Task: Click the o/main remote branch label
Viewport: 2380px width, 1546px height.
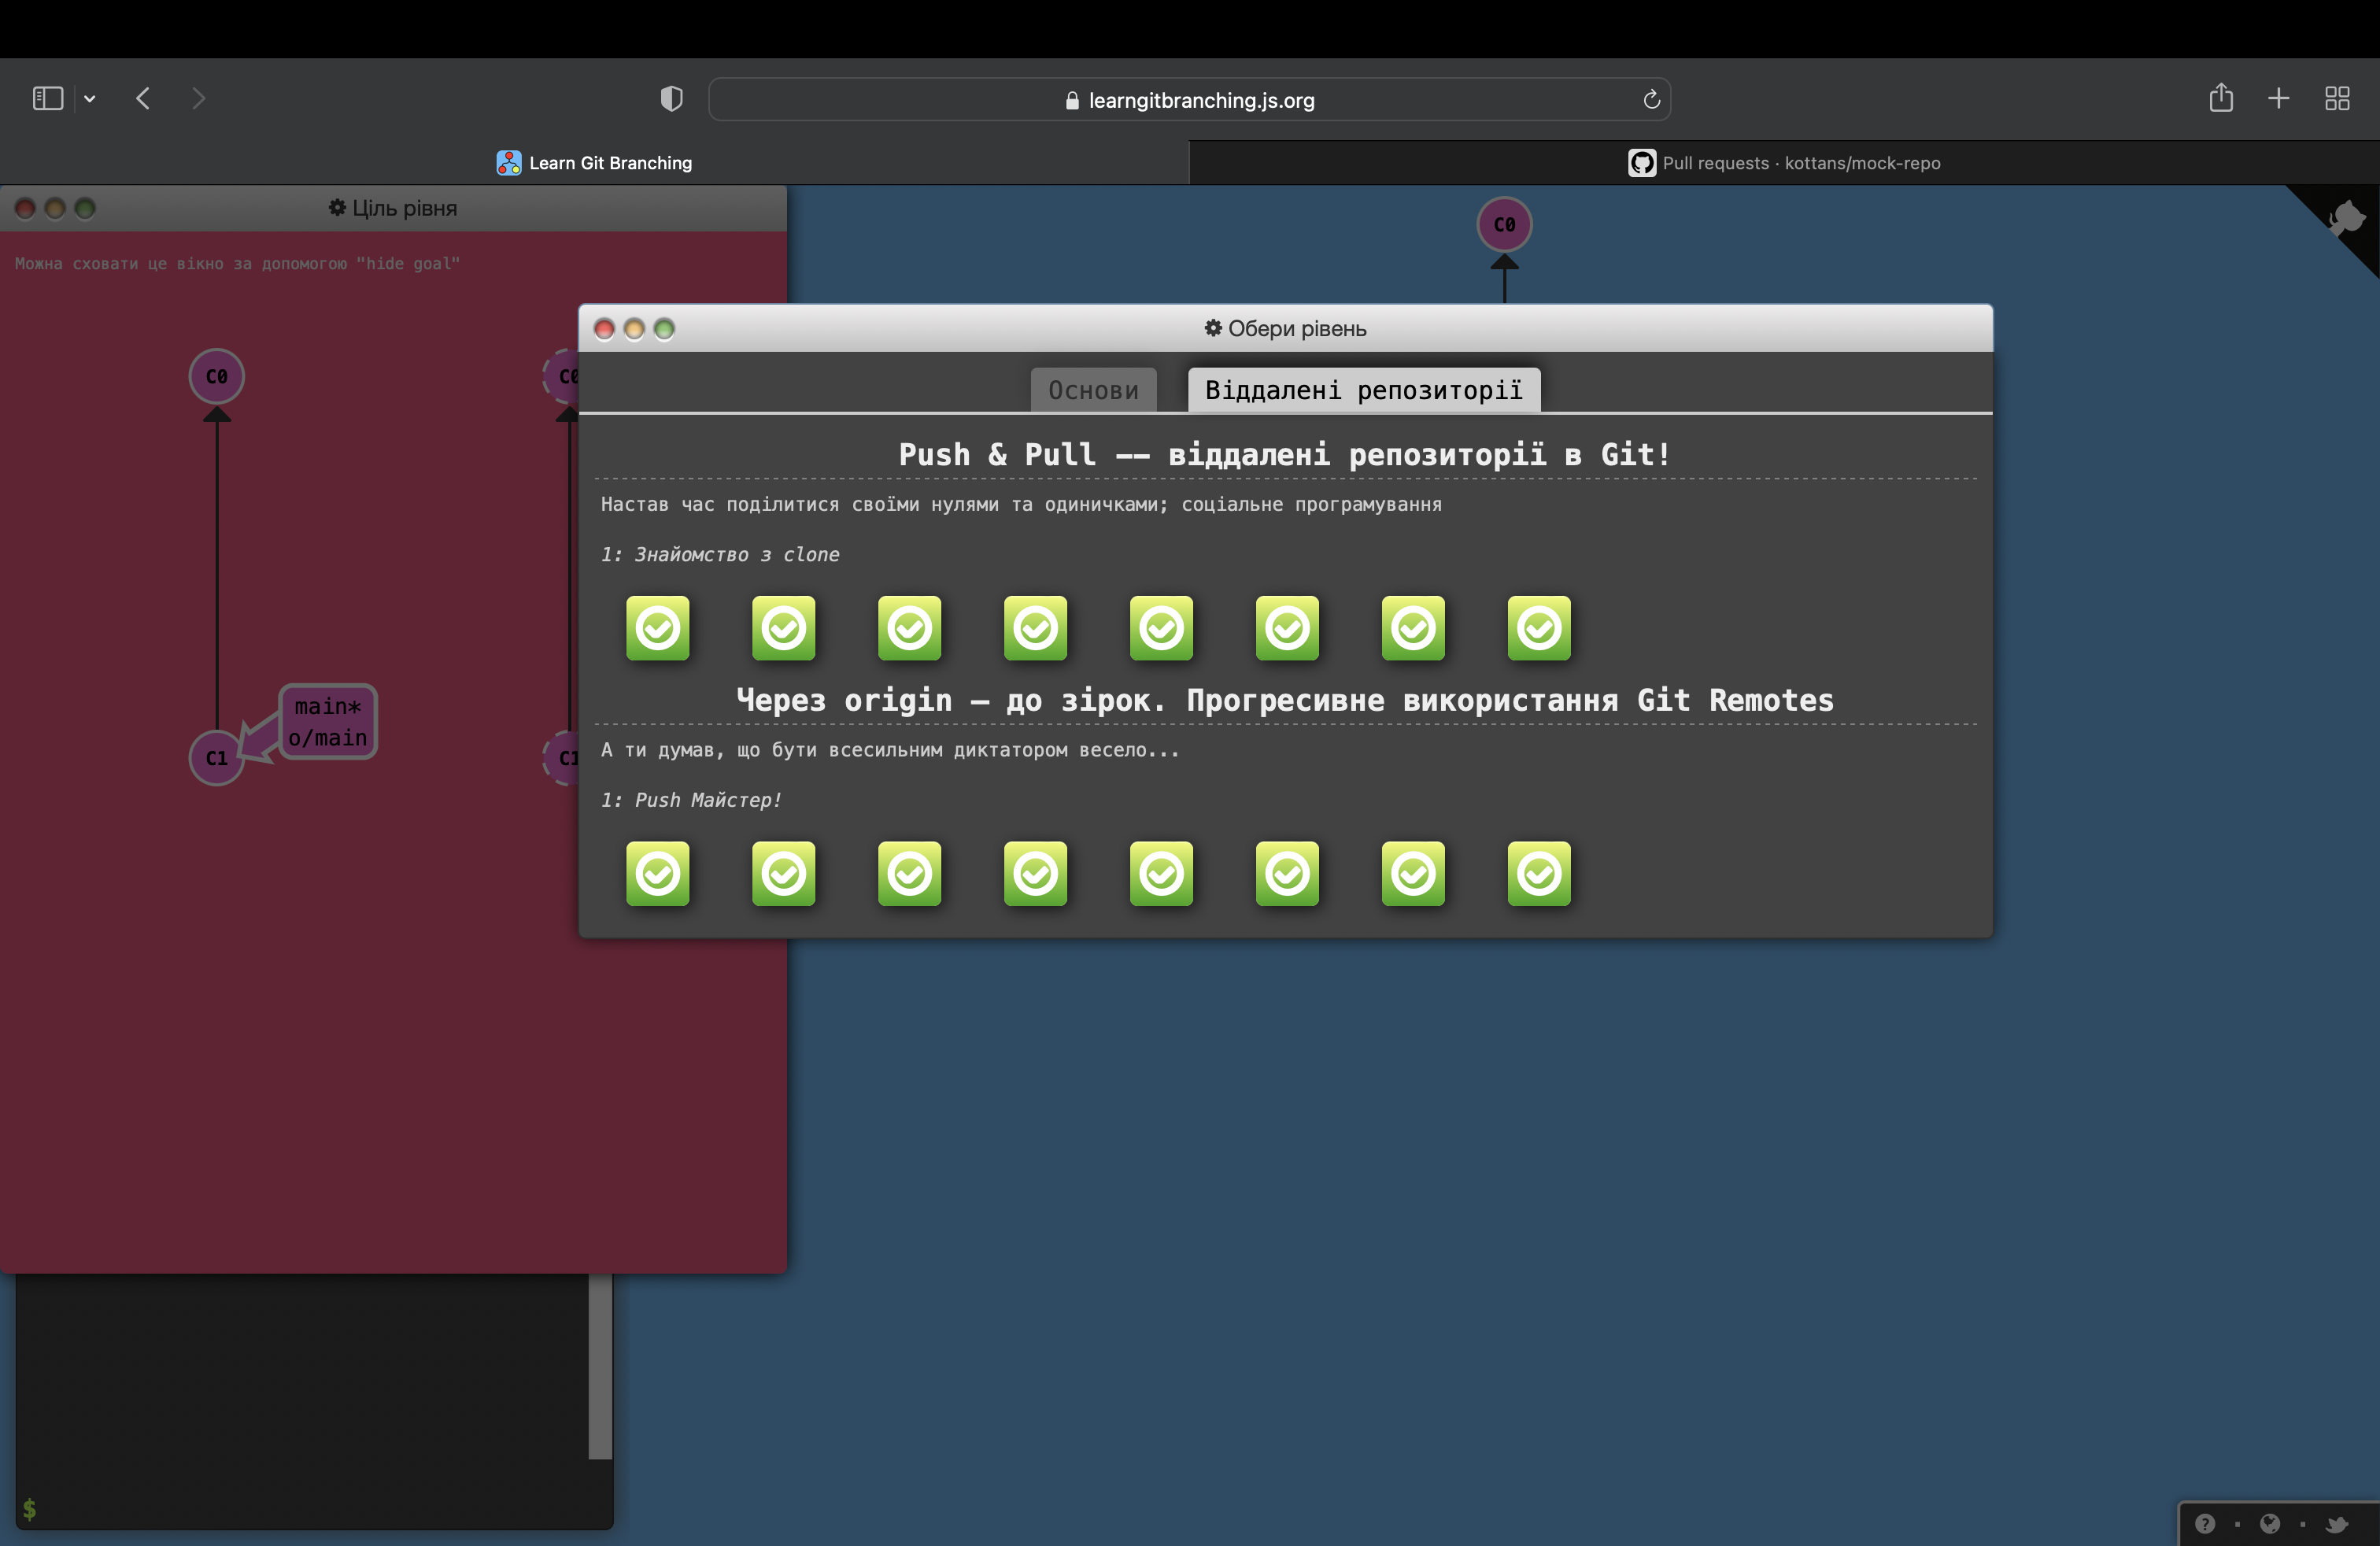Action: 327,738
